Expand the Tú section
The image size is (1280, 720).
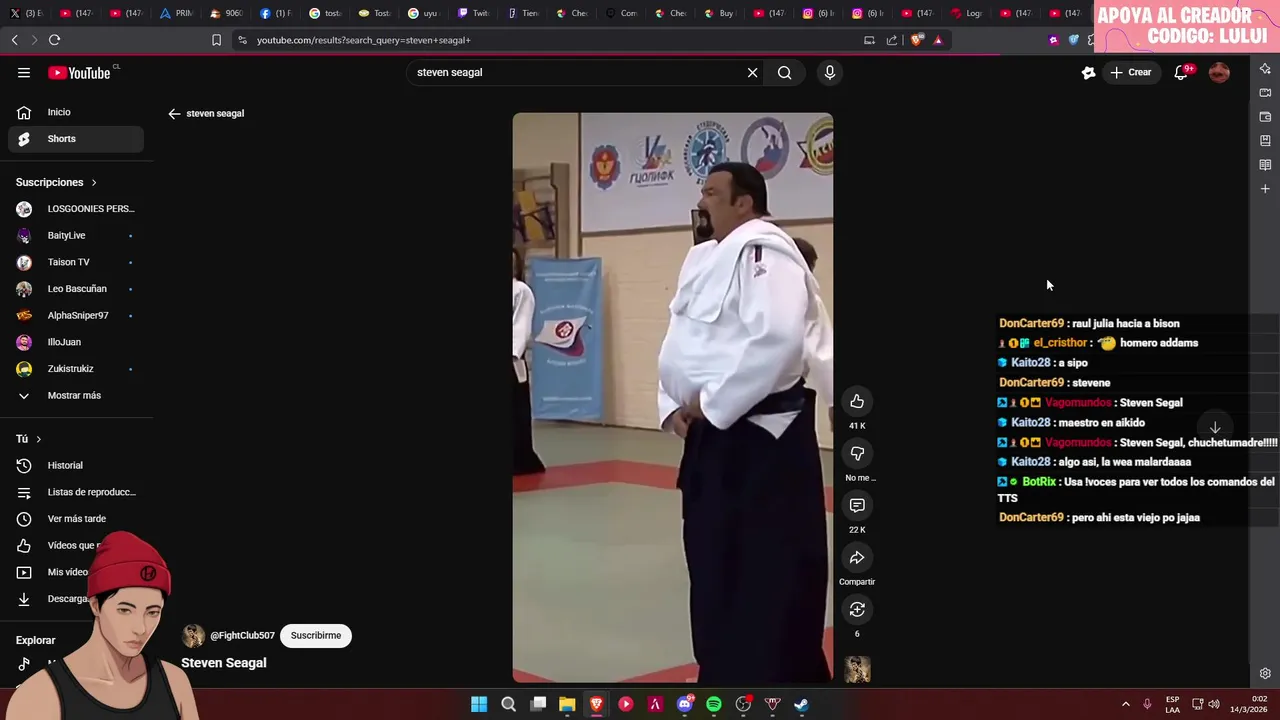[x=29, y=439]
